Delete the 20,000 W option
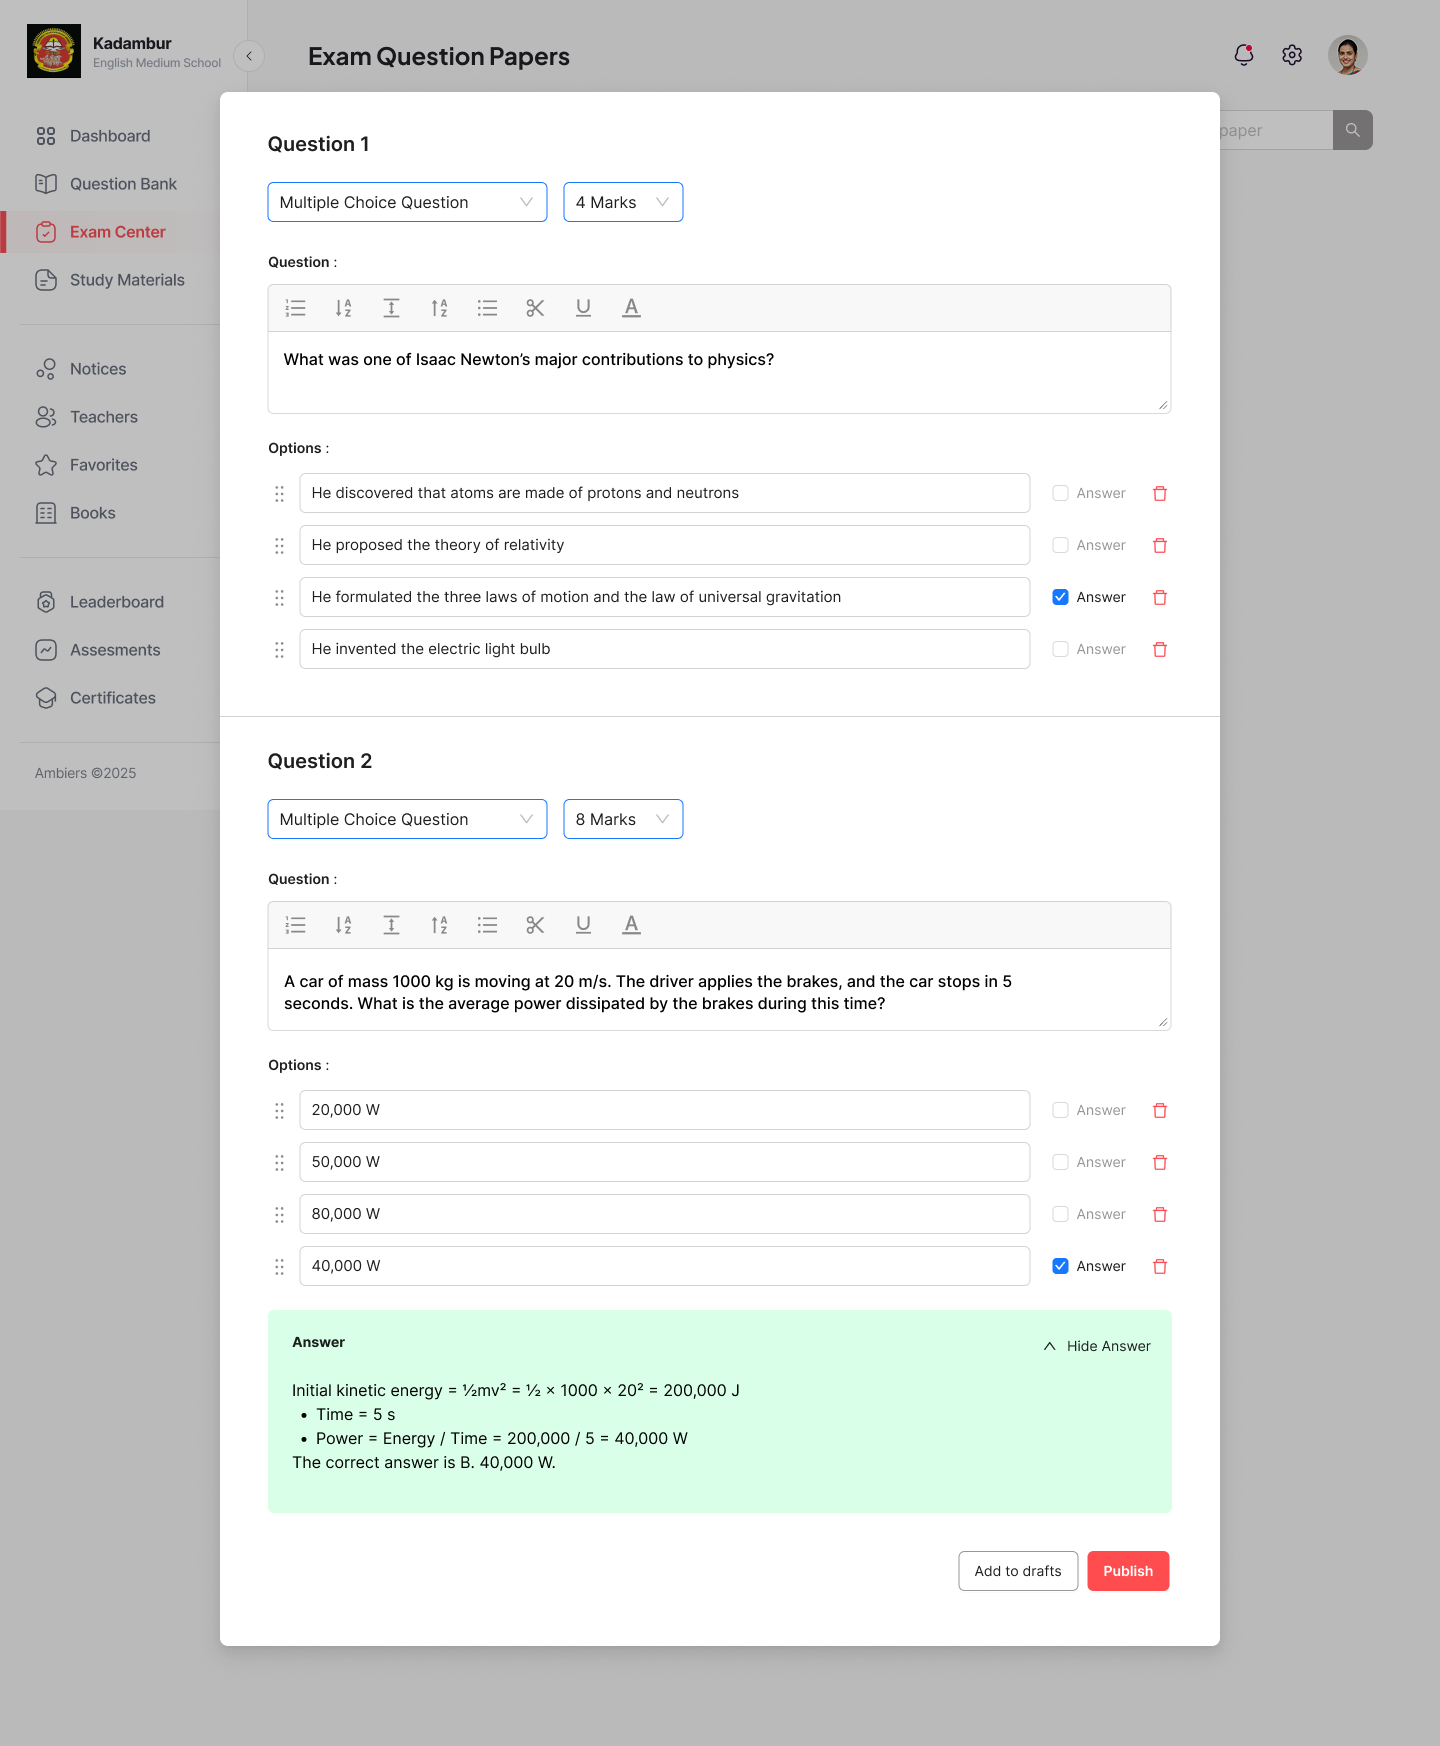Image resolution: width=1440 pixels, height=1746 pixels. click(1160, 1110)
